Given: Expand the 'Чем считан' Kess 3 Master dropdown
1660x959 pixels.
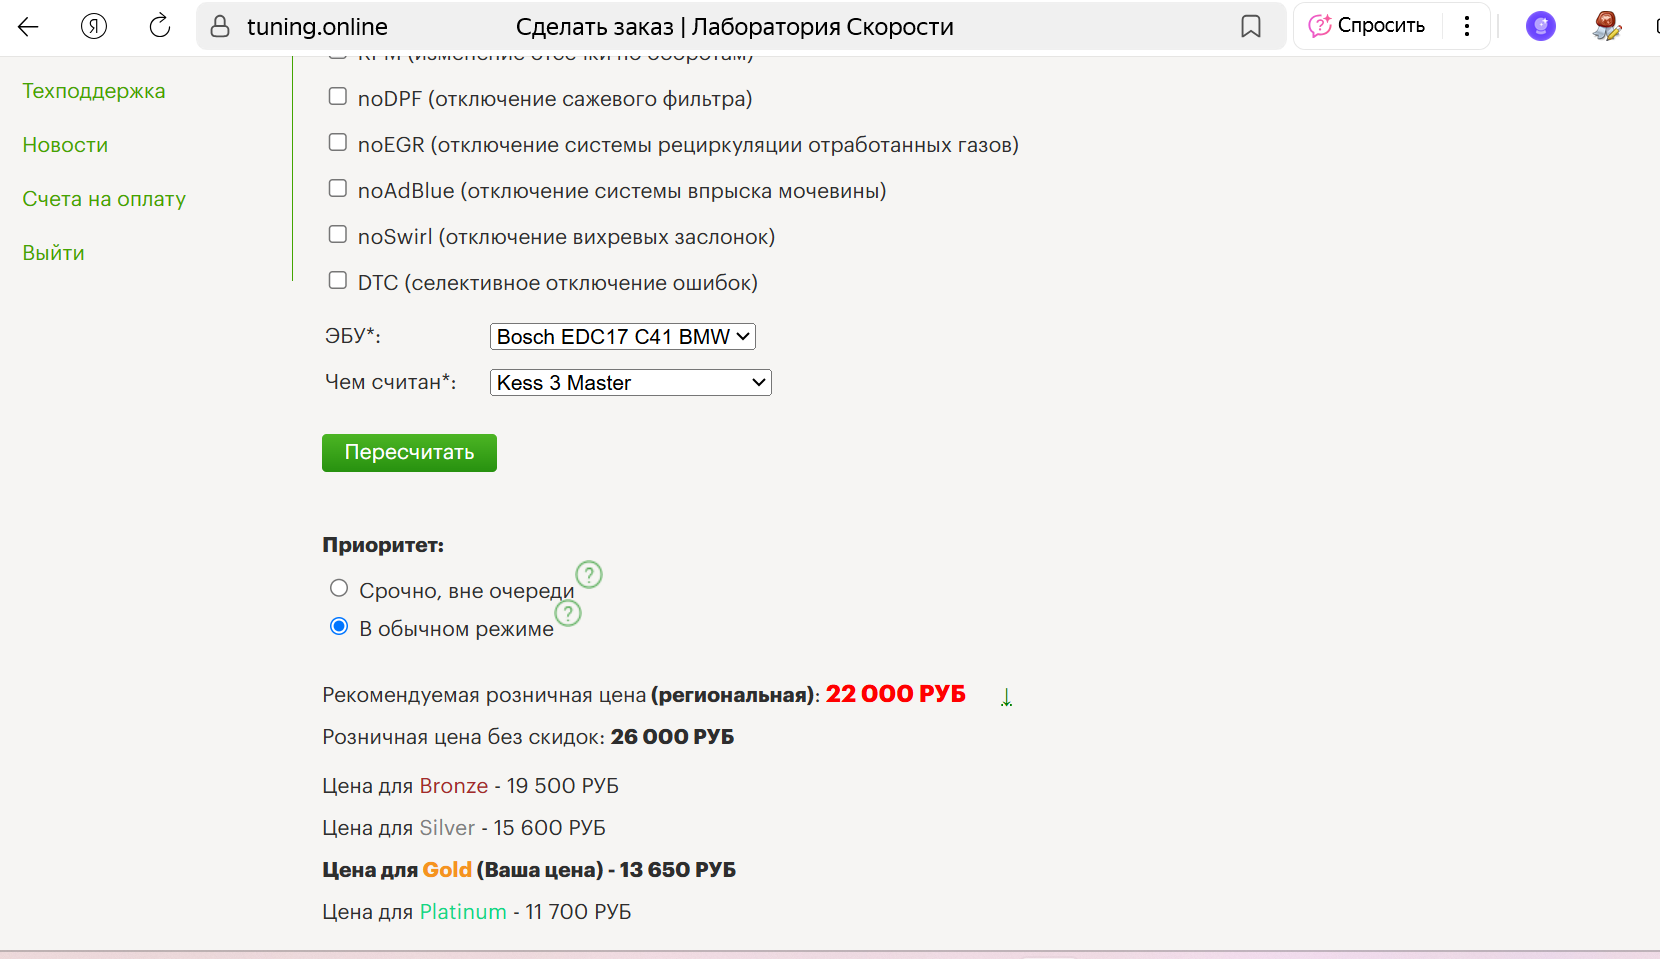Looking at the screenshot, I should coord(630,383).
